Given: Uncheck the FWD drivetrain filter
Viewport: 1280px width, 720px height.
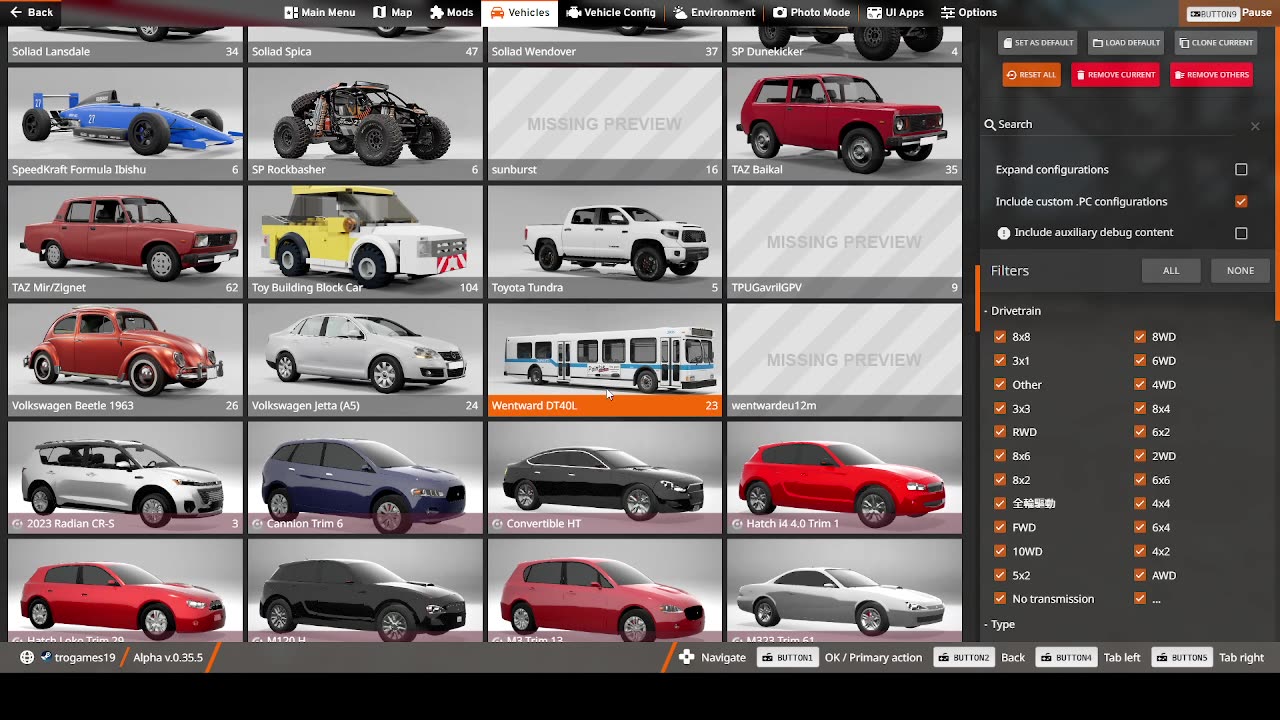Looking at the screenshot, I should (1000, 527).
